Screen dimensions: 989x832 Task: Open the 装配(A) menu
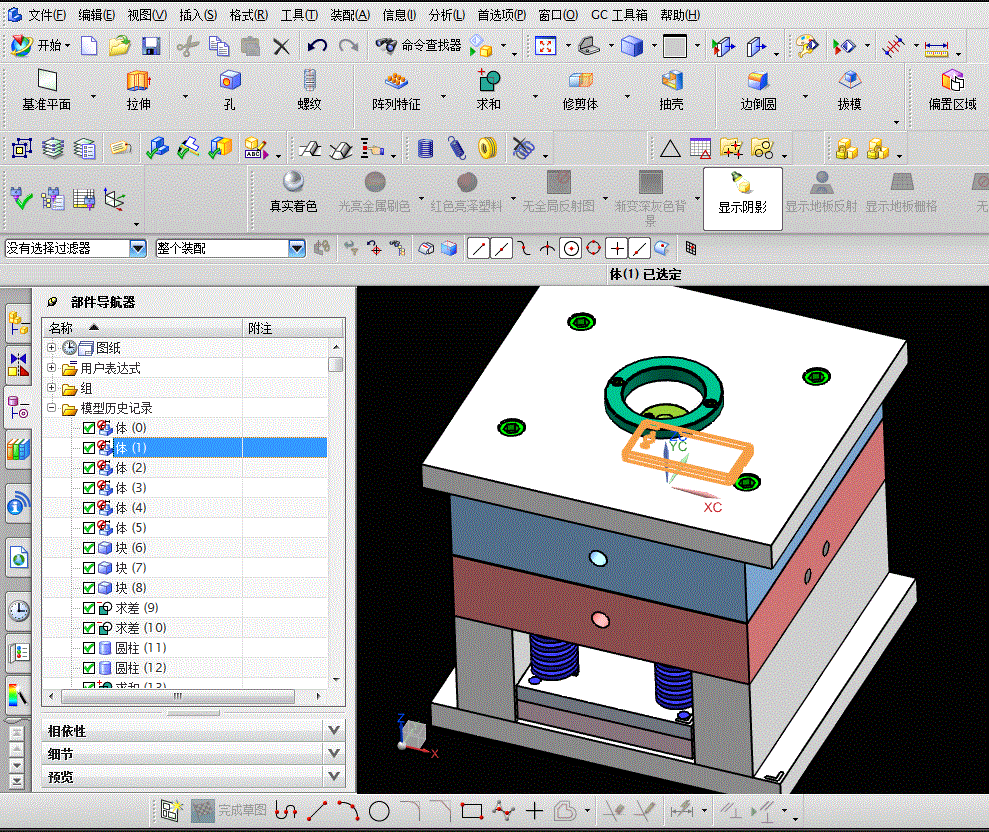coord(350,15)
